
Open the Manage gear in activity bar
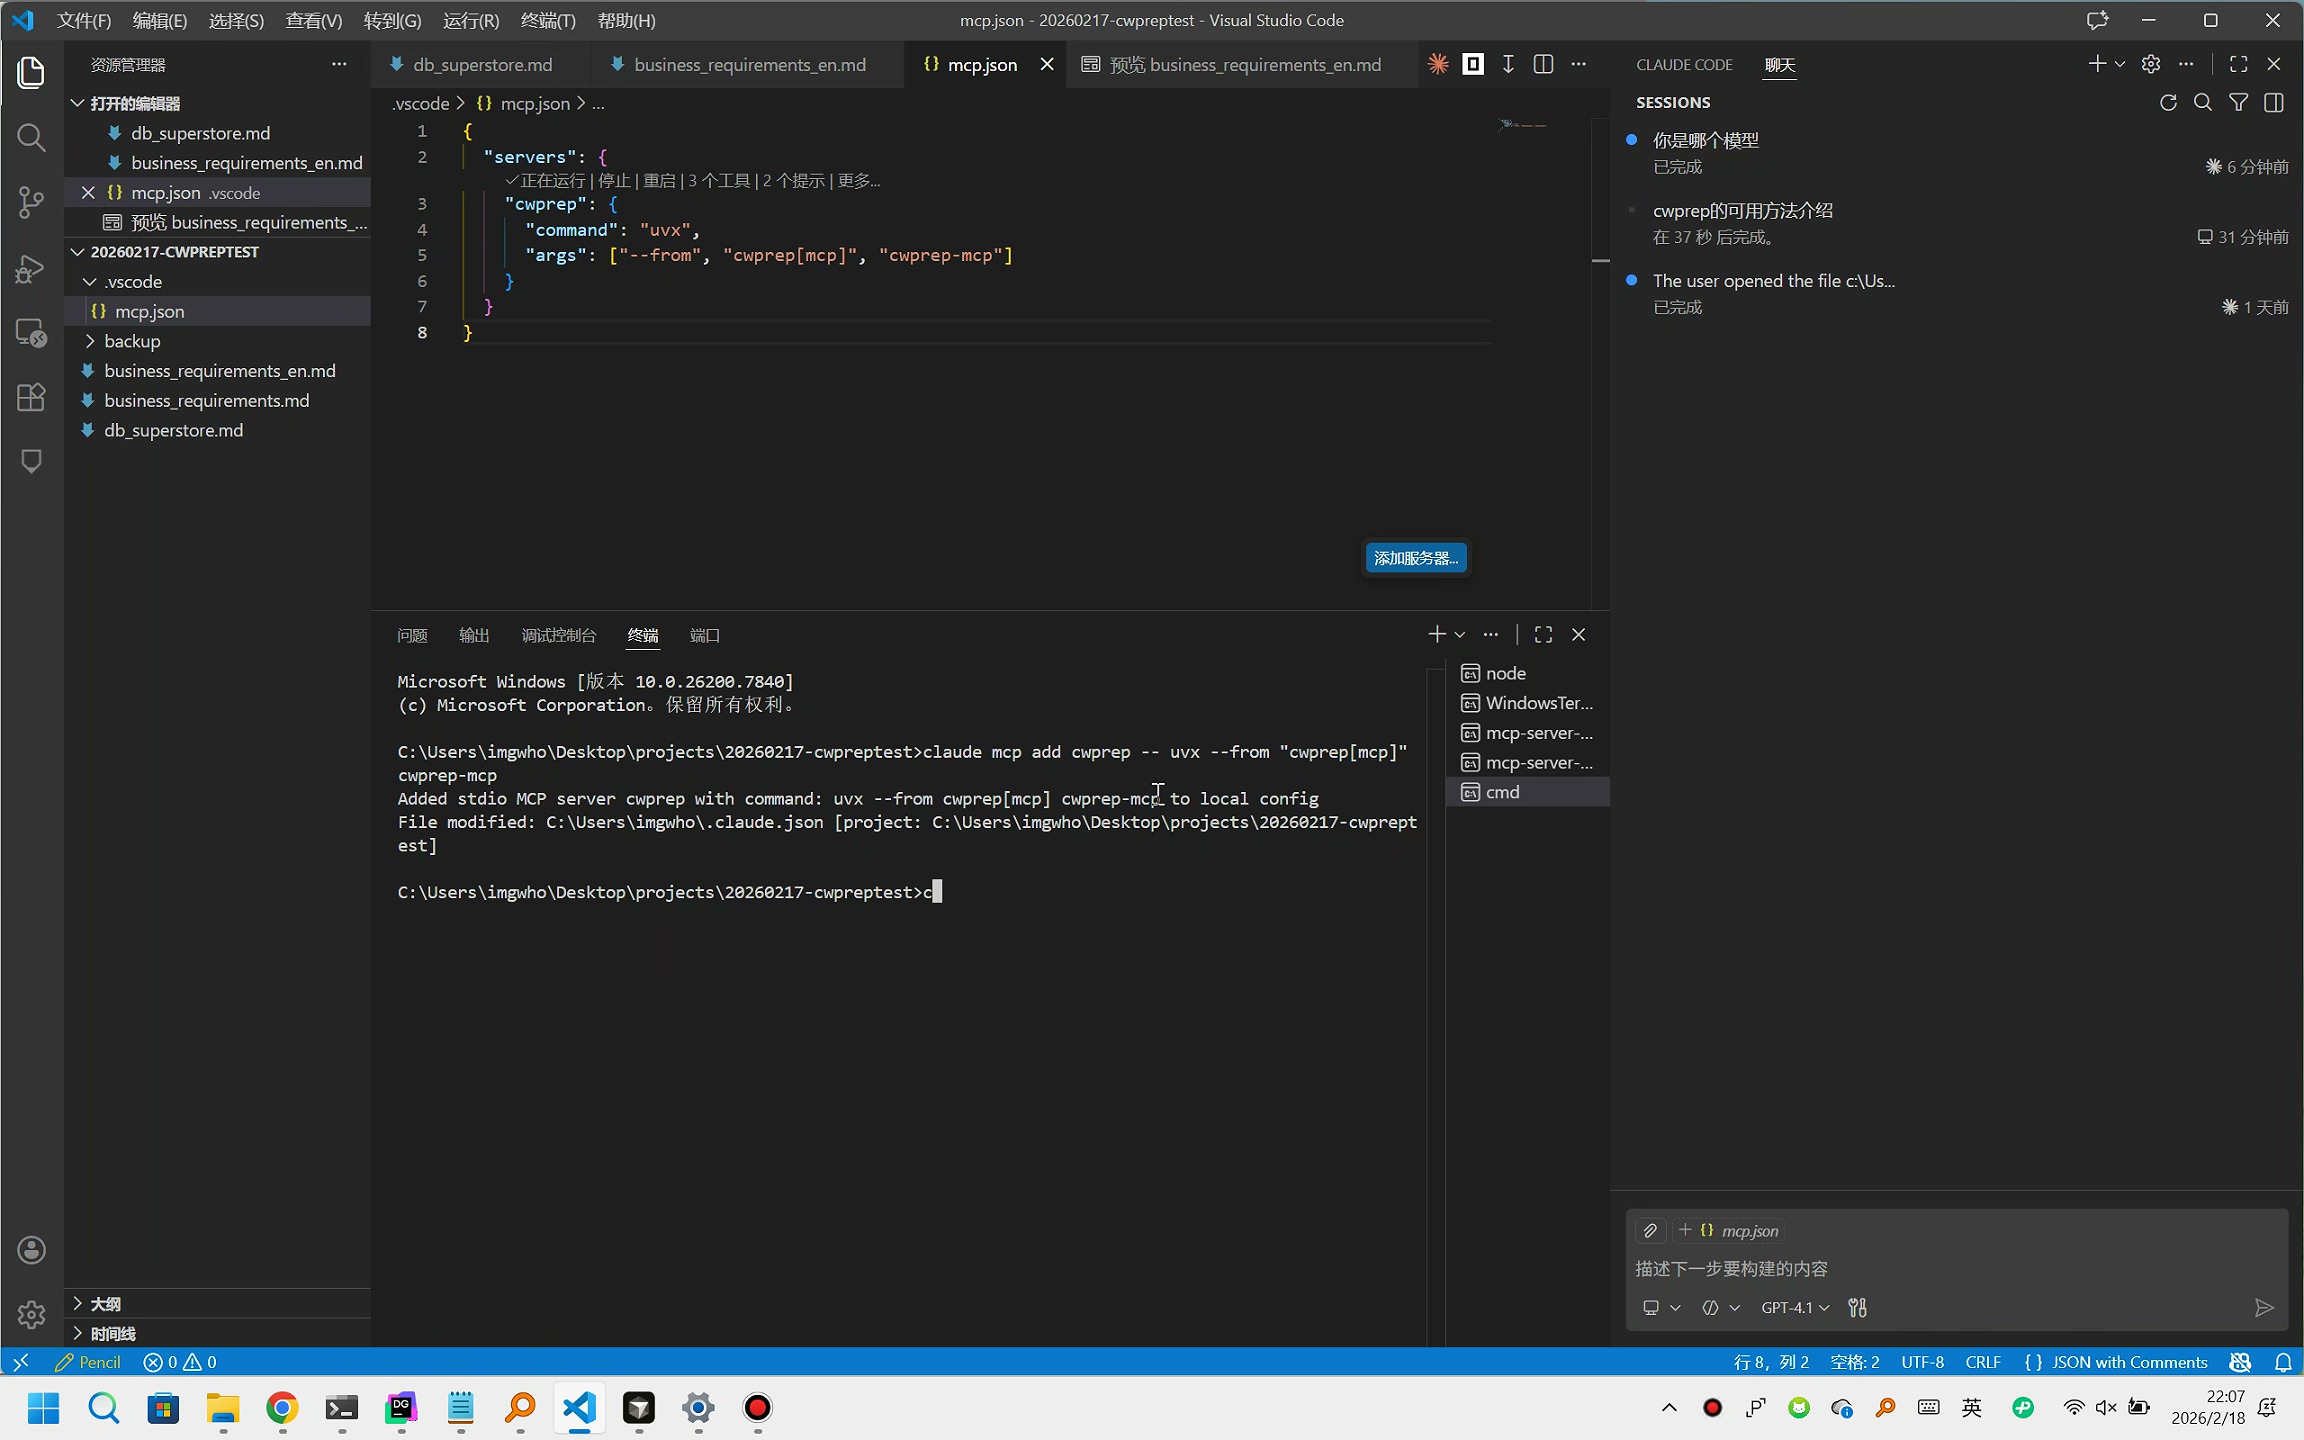click(32, 1314)
